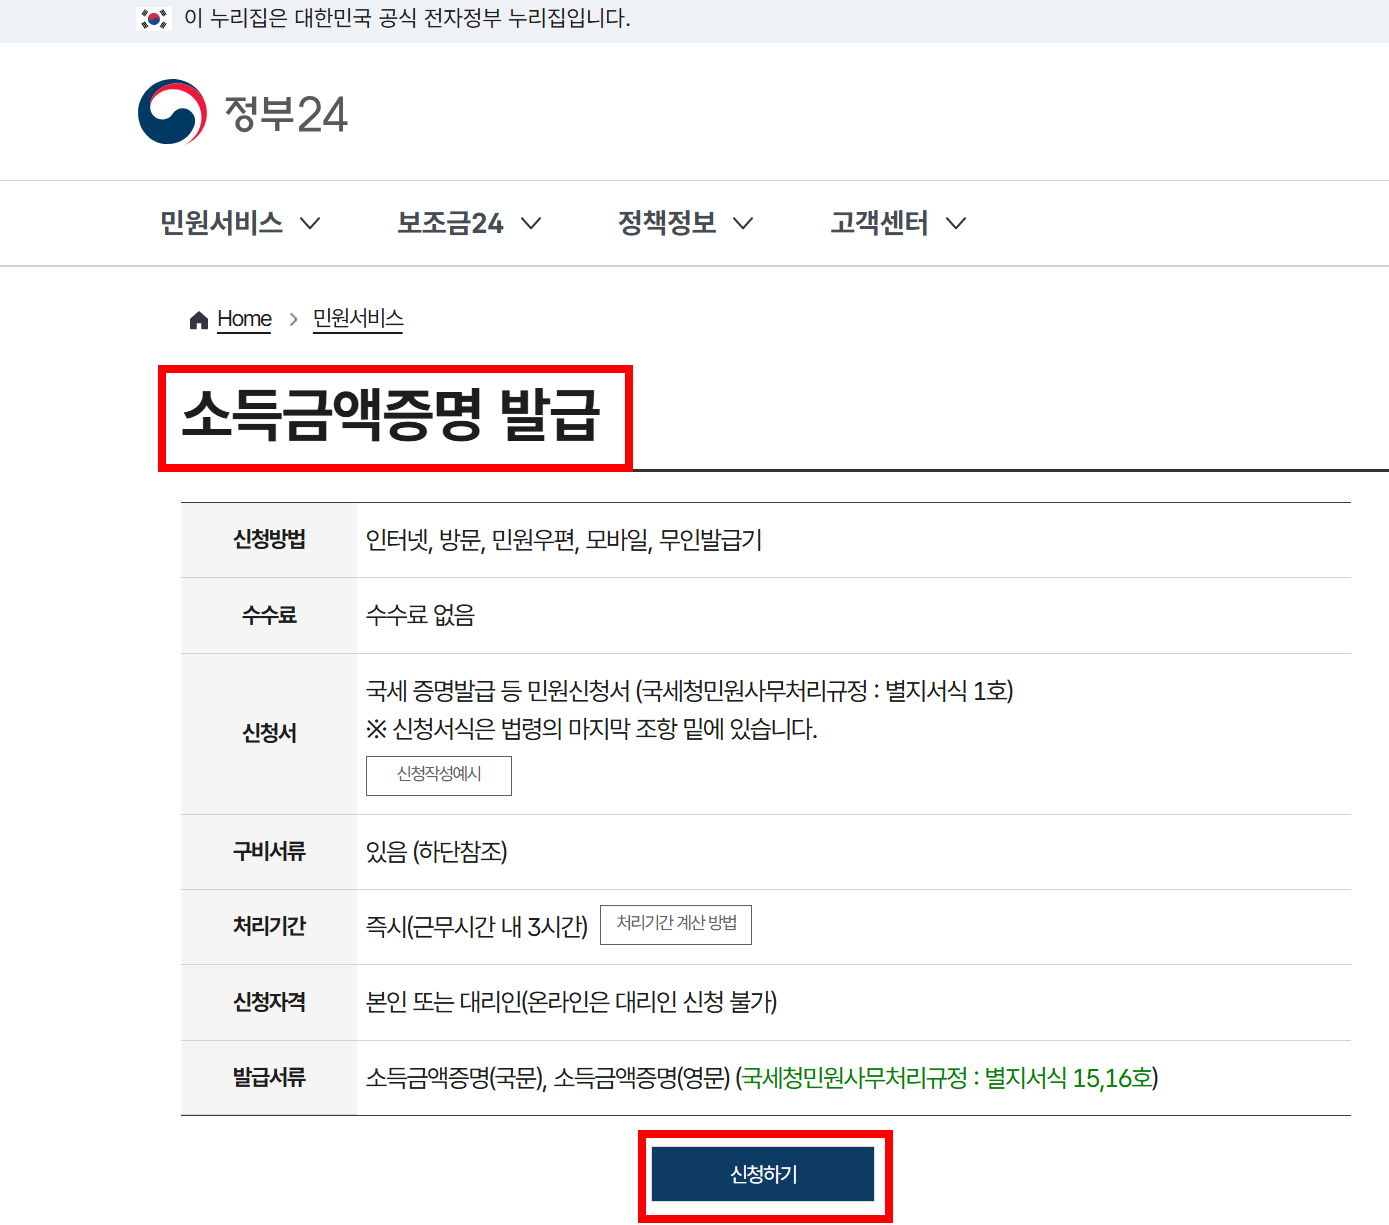Viewport: 1389px width, 1225px height.
Task: Expand the chevron next to 고객센터
Action: point(956,223)
